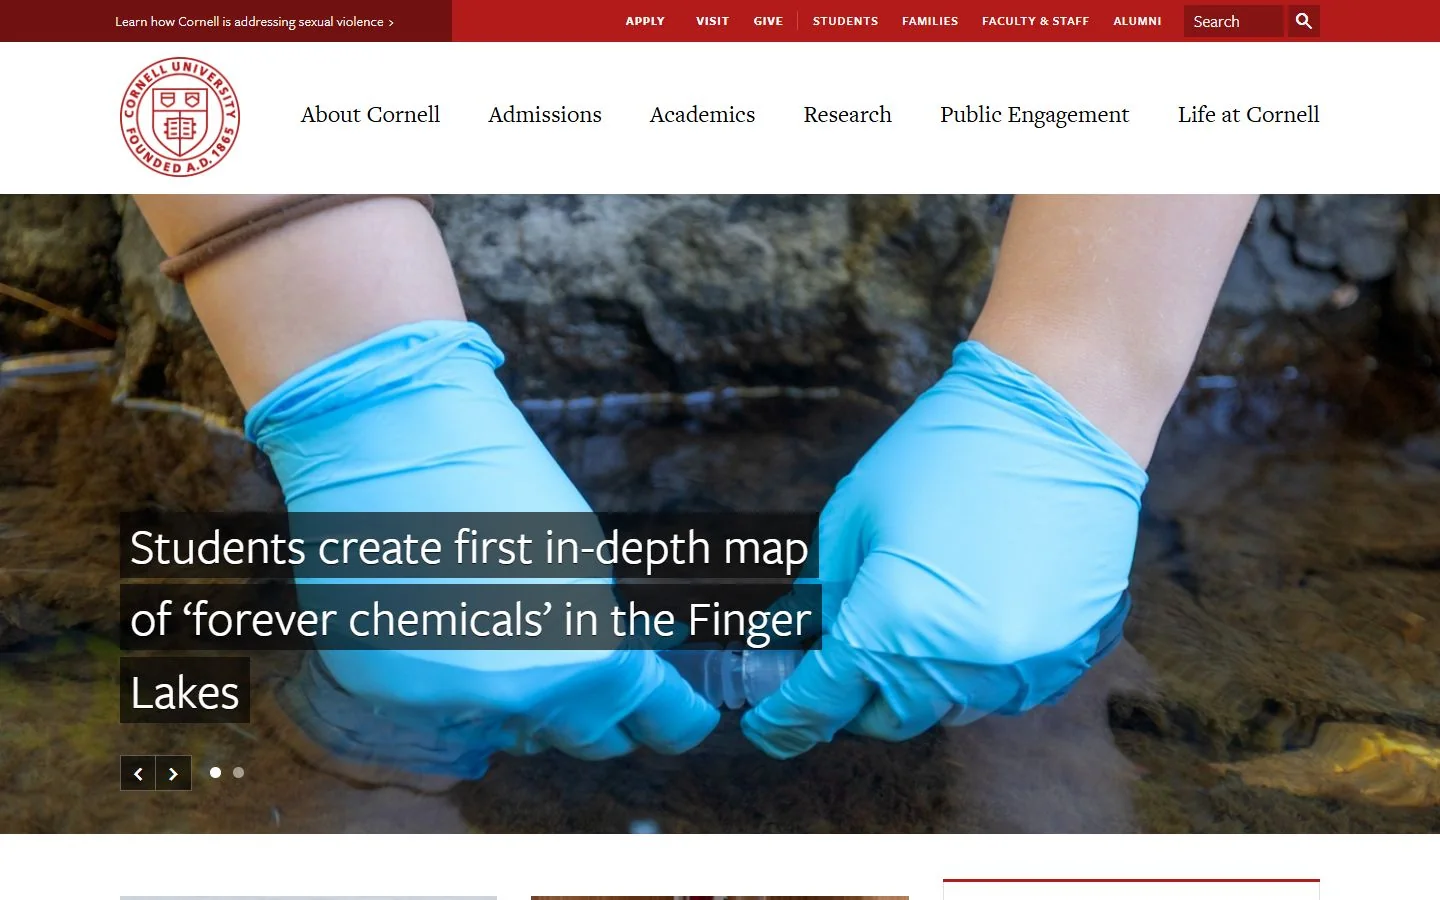
Task: Select the first carousel dot
Action: click(x=215, y=772)
